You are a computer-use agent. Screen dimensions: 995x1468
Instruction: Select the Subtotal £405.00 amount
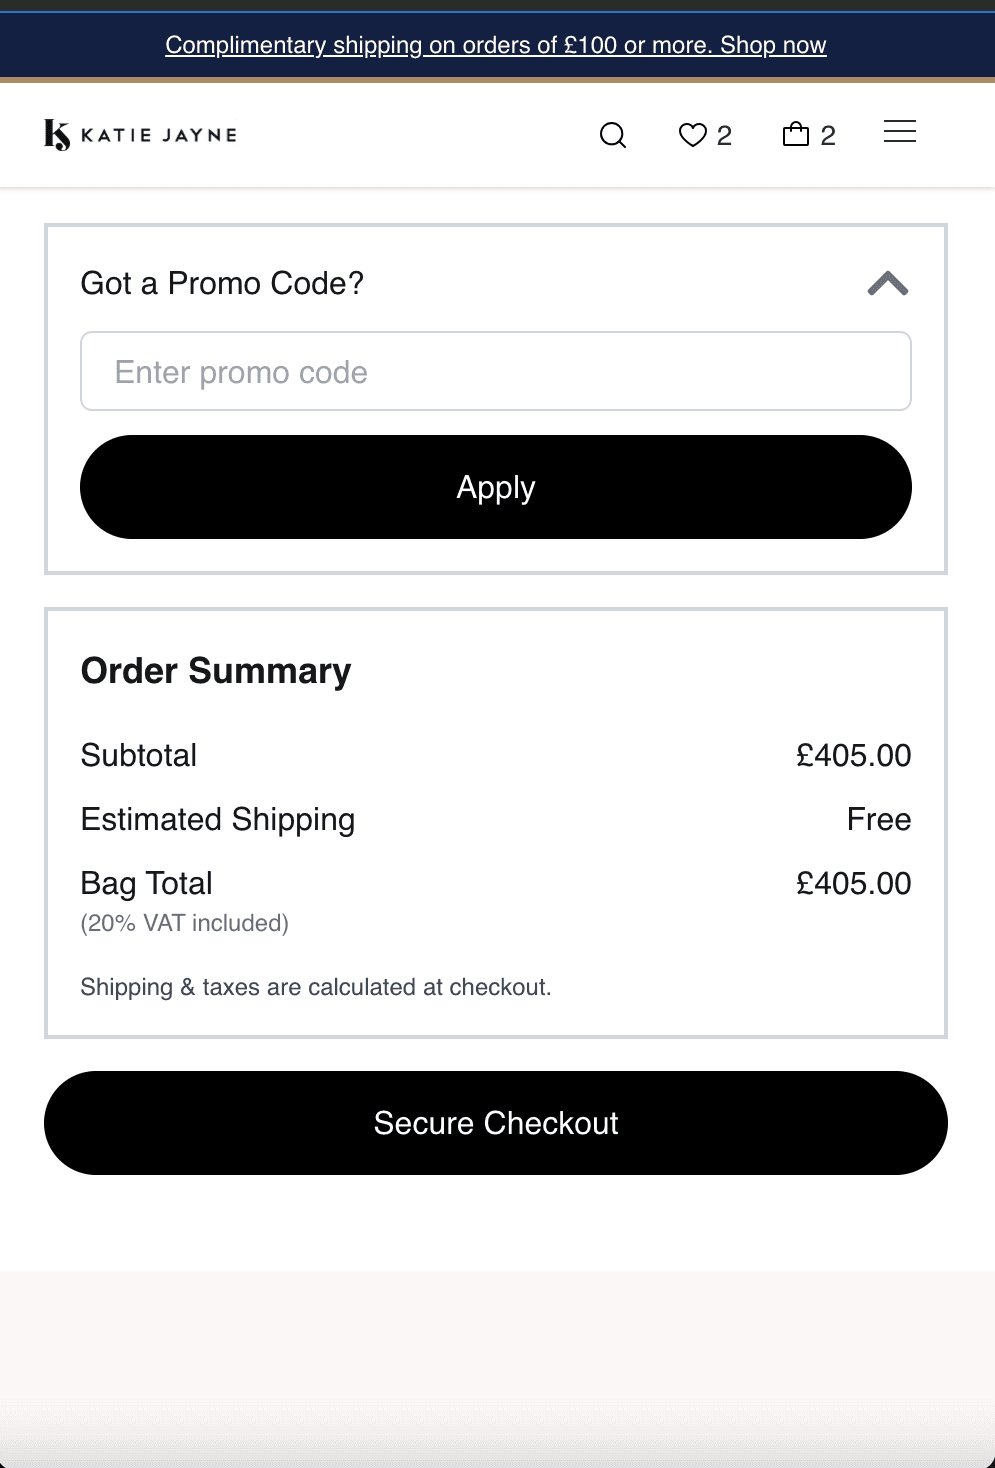click(x=853, y=755)
